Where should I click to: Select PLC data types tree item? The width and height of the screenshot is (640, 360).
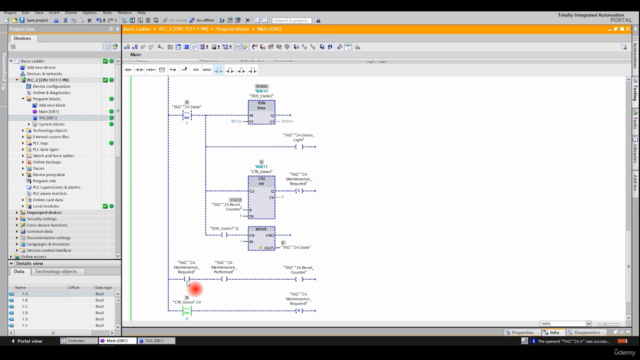tap(46, 149)
